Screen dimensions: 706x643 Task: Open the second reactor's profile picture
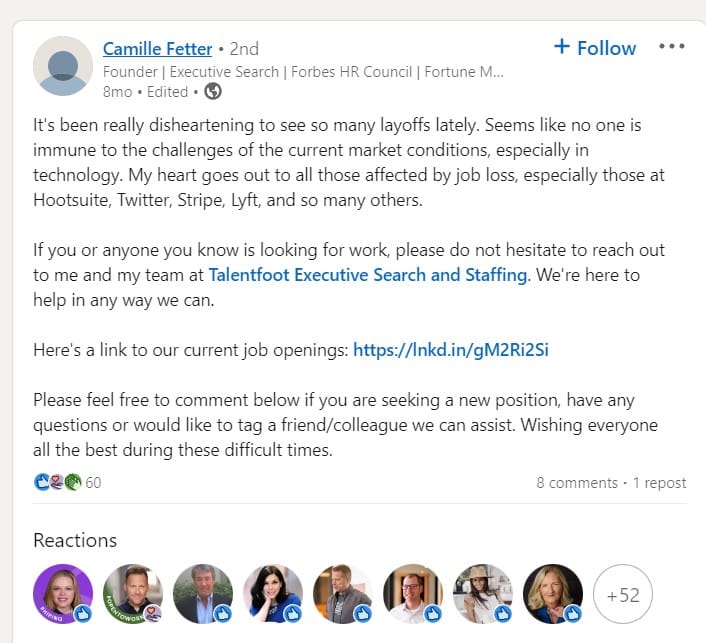click(133, 594)
